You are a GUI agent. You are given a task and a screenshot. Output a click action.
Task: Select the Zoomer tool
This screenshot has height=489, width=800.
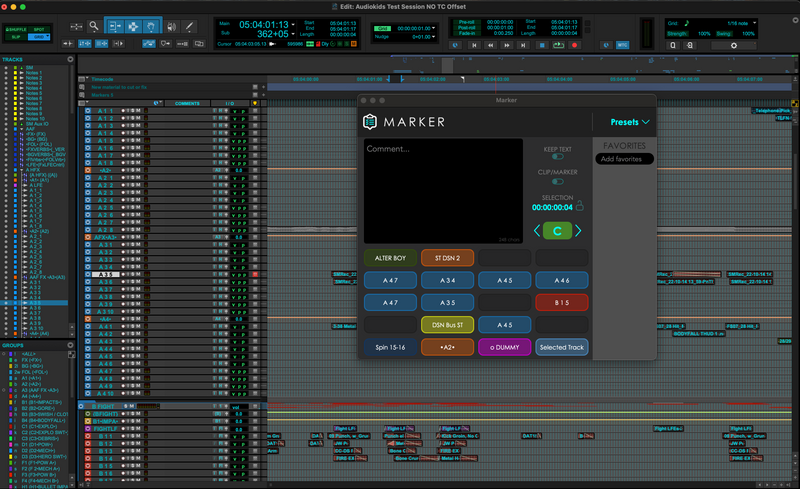click(94, 26)
